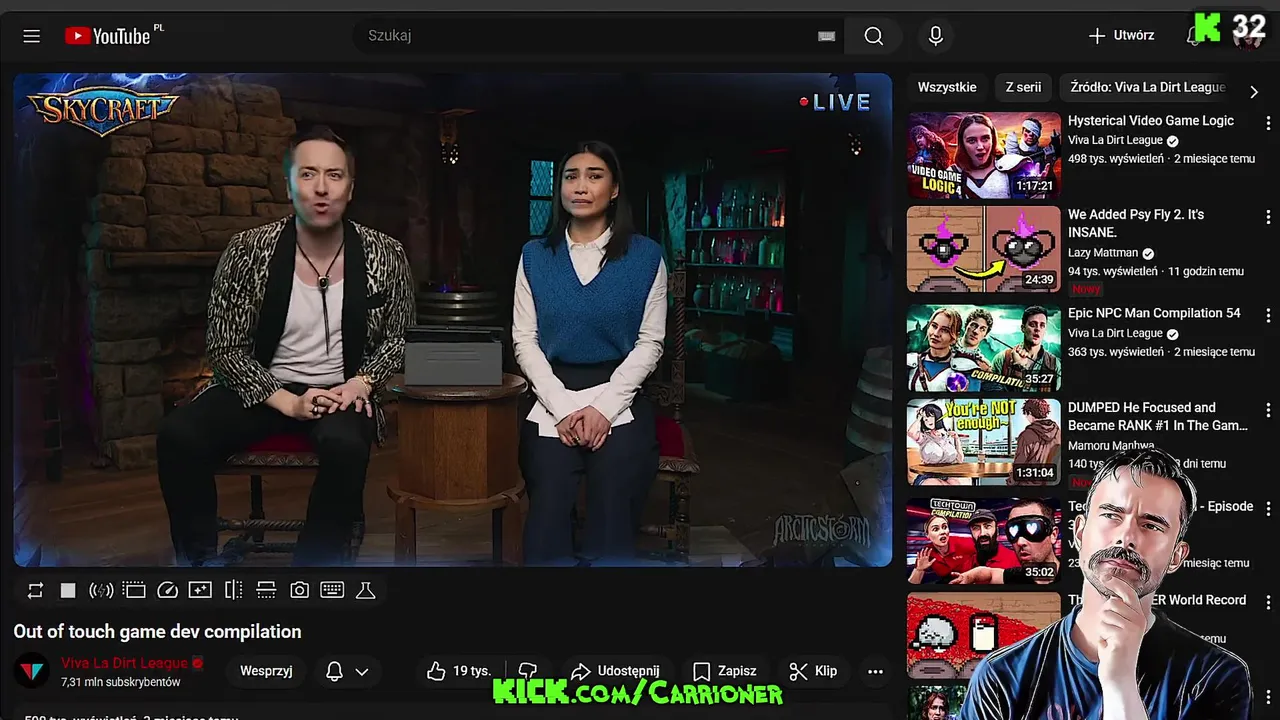
Task: Open the YouTube guide hamburger menu
Action: click(32, 36)
